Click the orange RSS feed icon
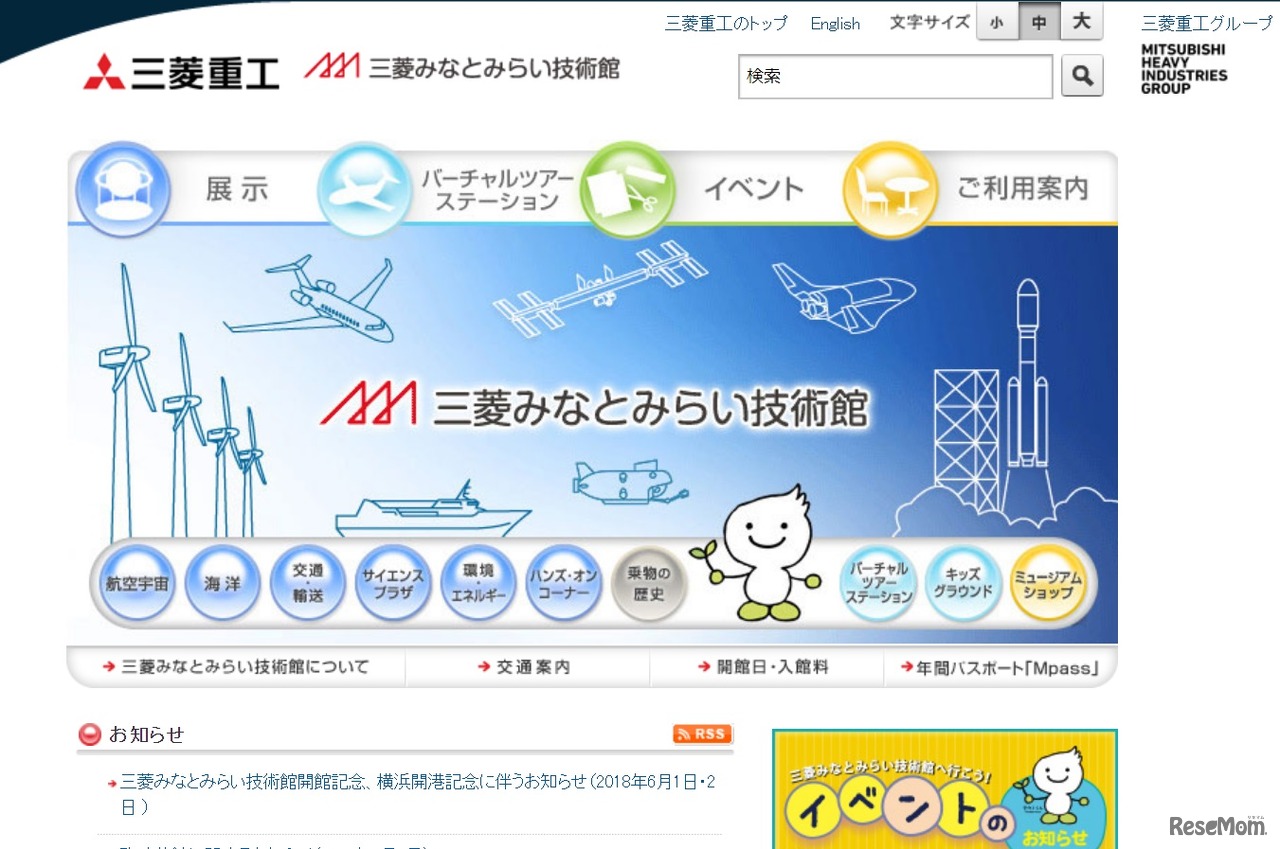This screenshot has height=849, width=1280. pos(703,734)
